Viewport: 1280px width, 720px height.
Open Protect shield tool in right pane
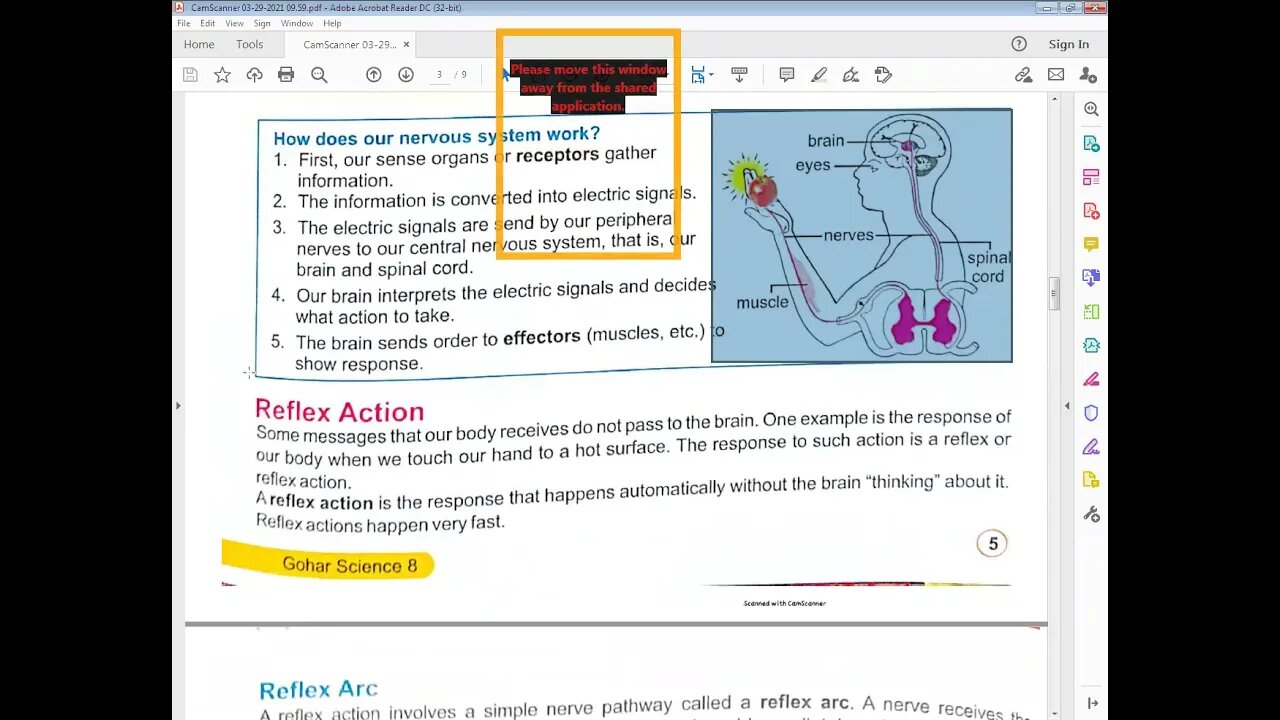pyautogui.click(x=1091, y=413)
